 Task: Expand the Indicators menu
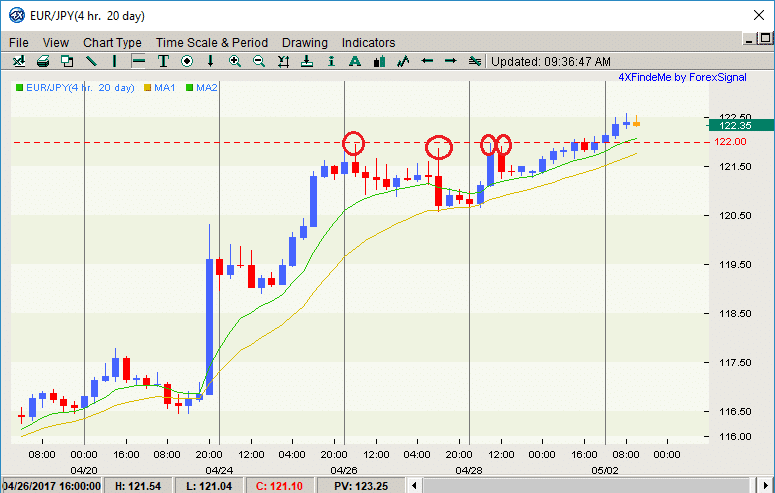pos(368,43)
